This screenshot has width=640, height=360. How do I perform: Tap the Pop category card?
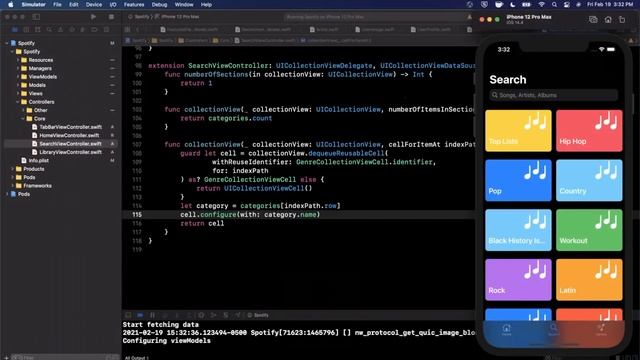pyautogui.click(x=518, y=180)
